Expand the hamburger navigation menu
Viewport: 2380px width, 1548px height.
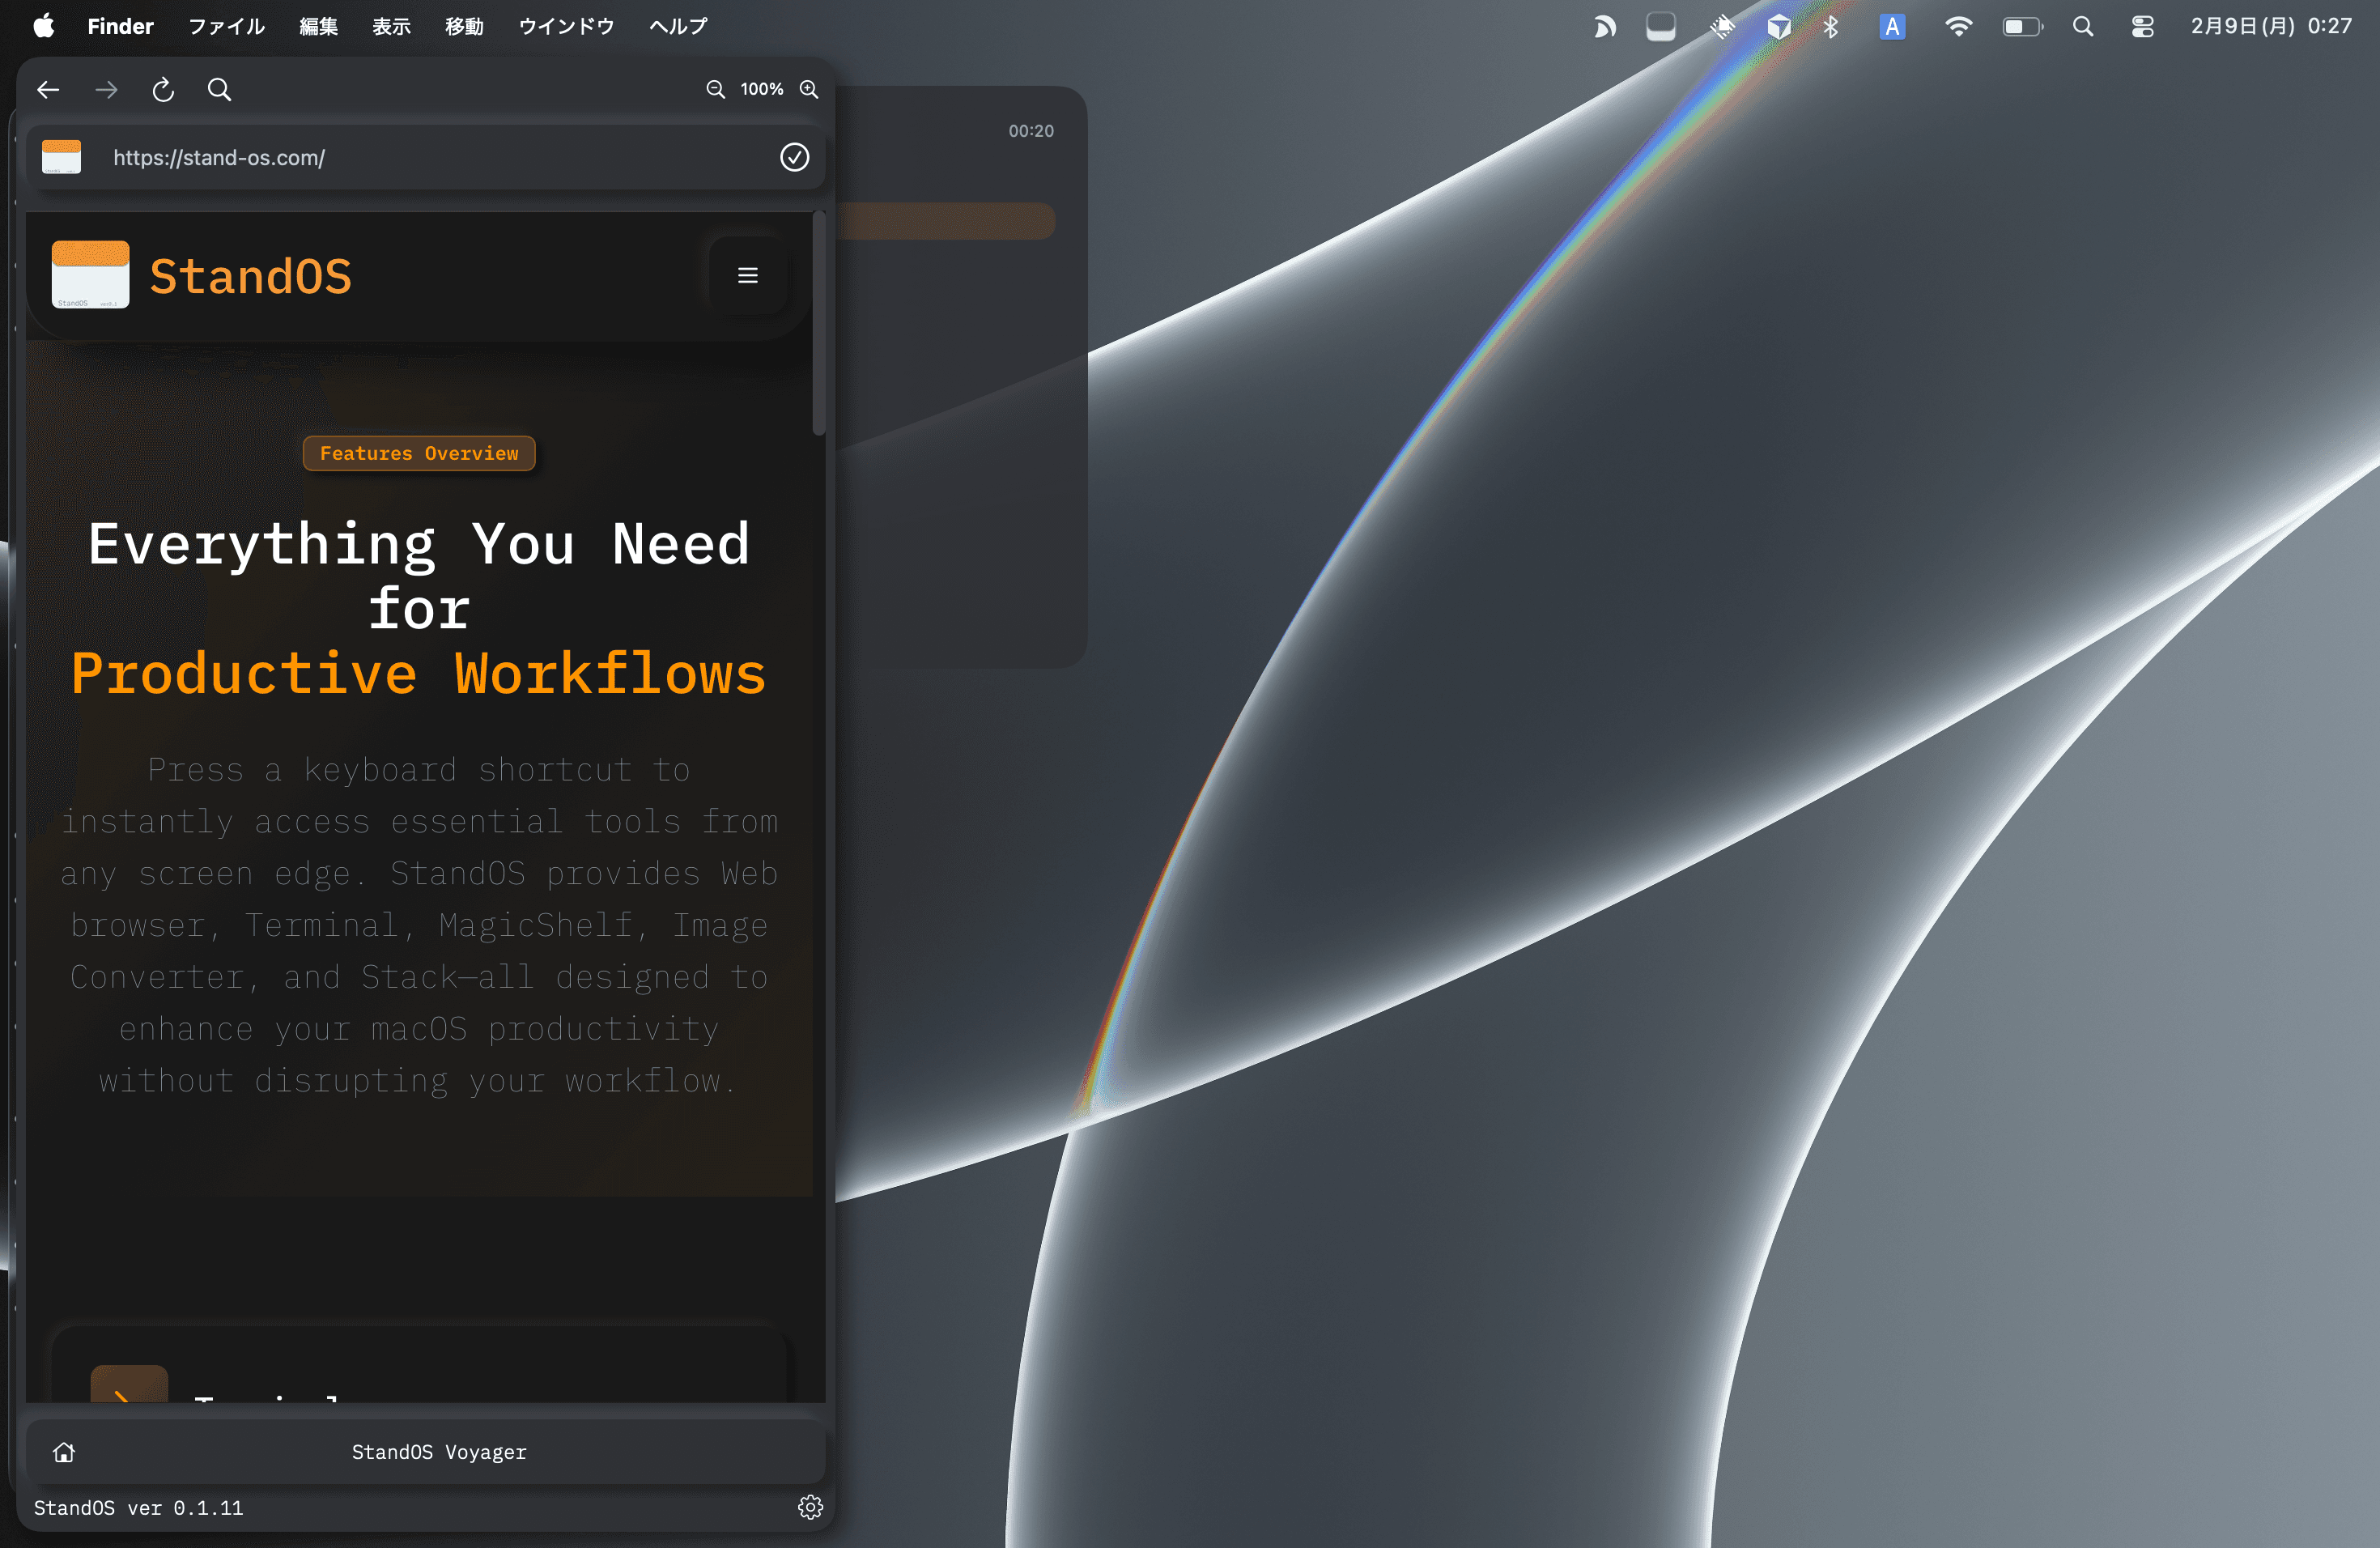coord(746,275)
